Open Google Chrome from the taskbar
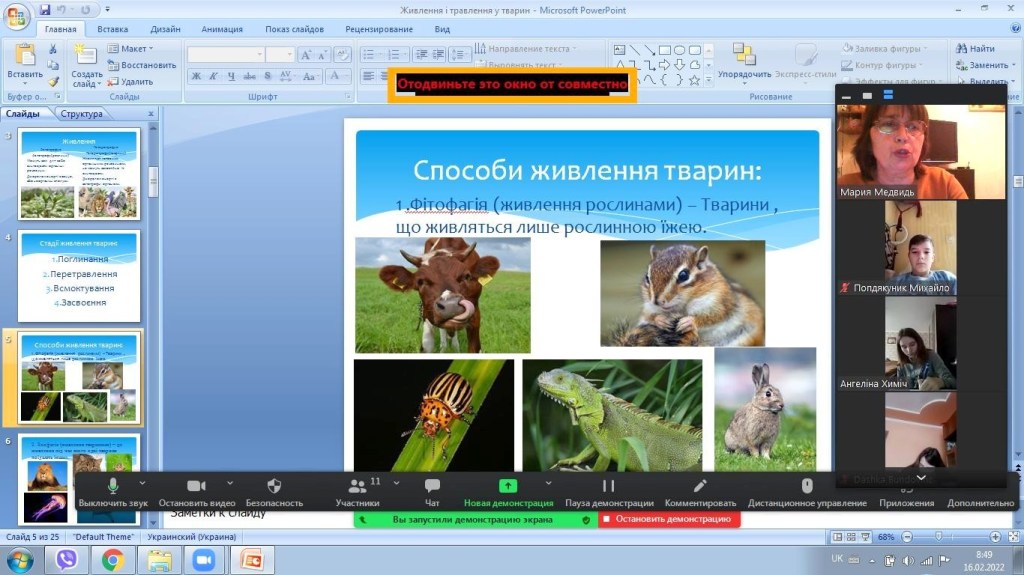The height and width of the screenshot is (575, 1024). click(x=112, y=560)
